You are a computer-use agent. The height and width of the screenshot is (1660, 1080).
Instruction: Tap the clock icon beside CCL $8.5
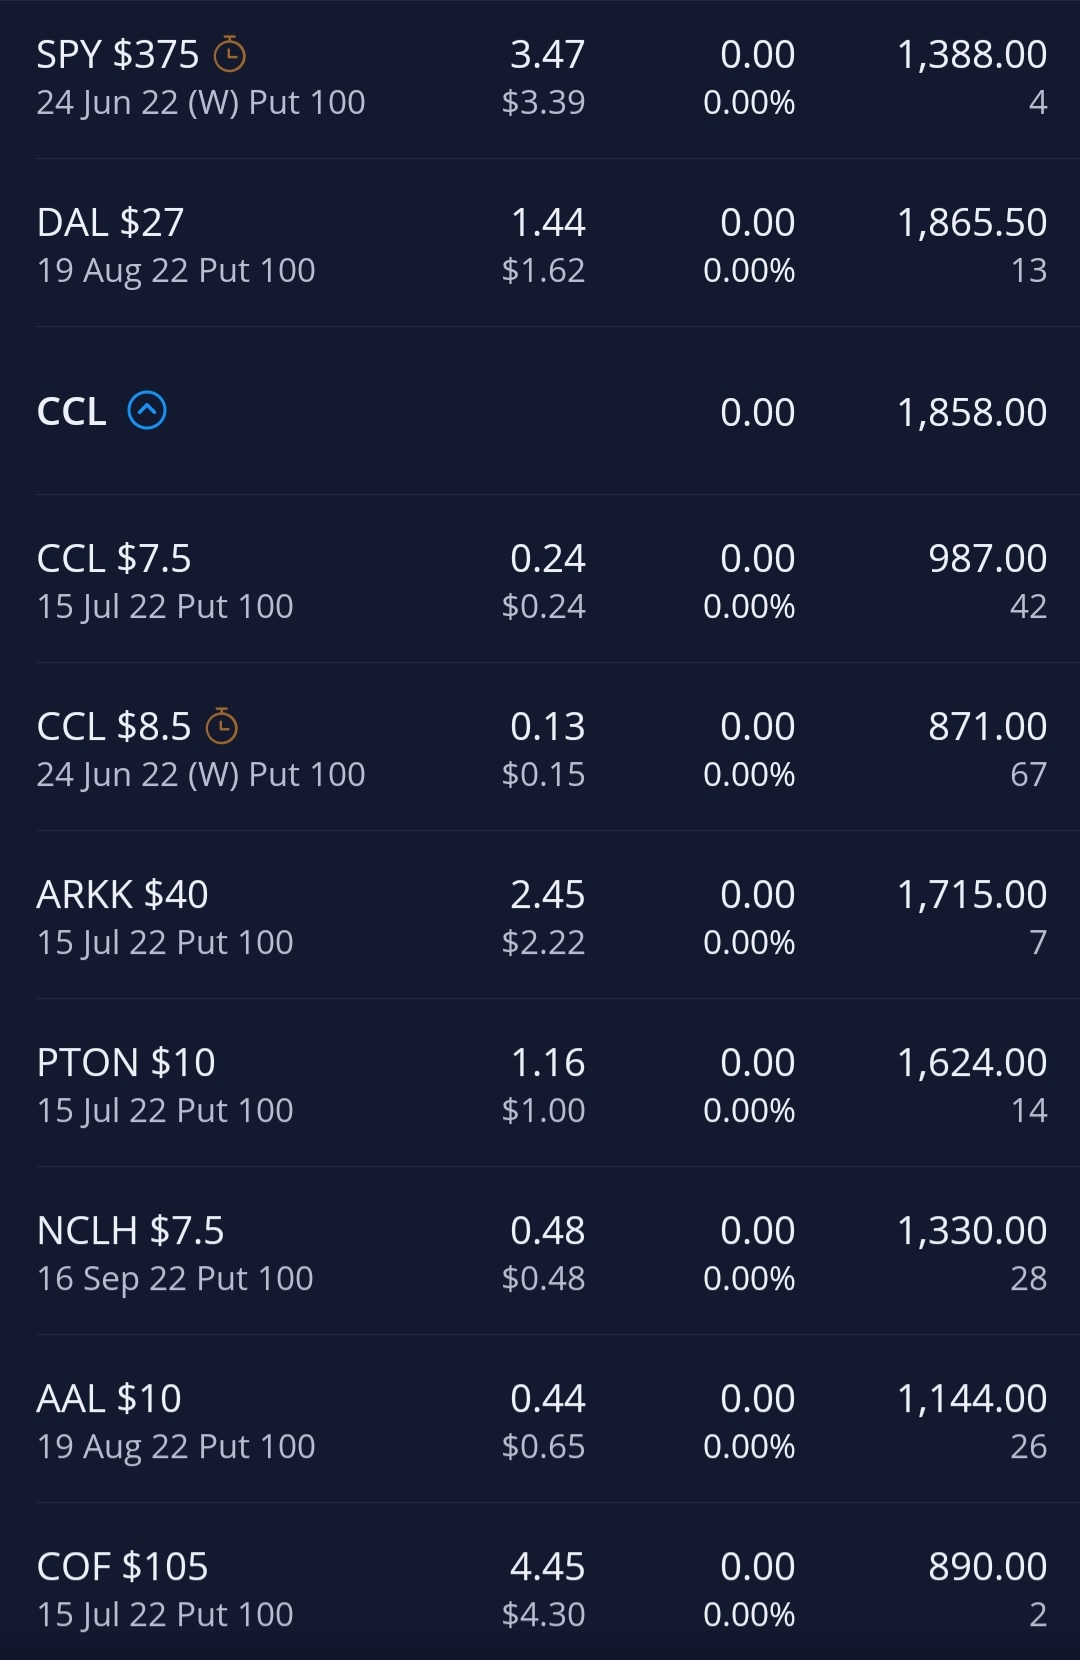[222, 726]
